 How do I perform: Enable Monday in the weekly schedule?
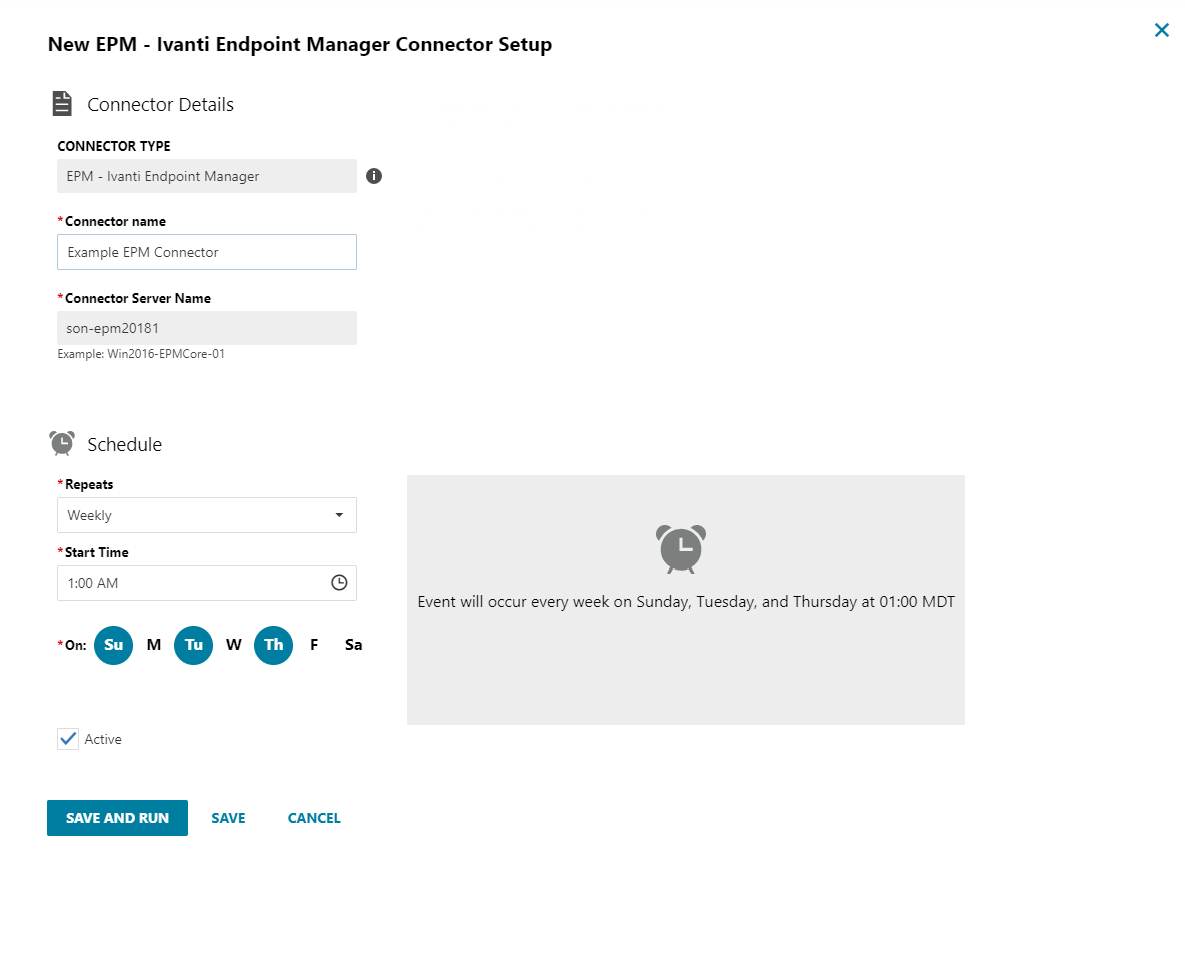coord(153,645)
